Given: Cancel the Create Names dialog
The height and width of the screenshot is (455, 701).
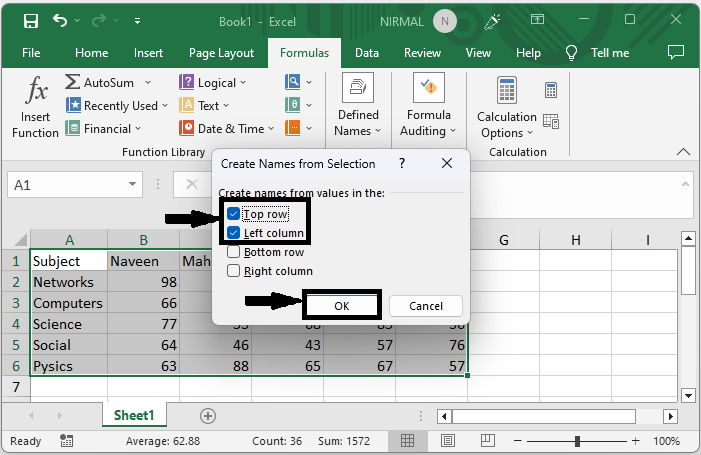Looking at the screenshot, I should coord(426,306).
